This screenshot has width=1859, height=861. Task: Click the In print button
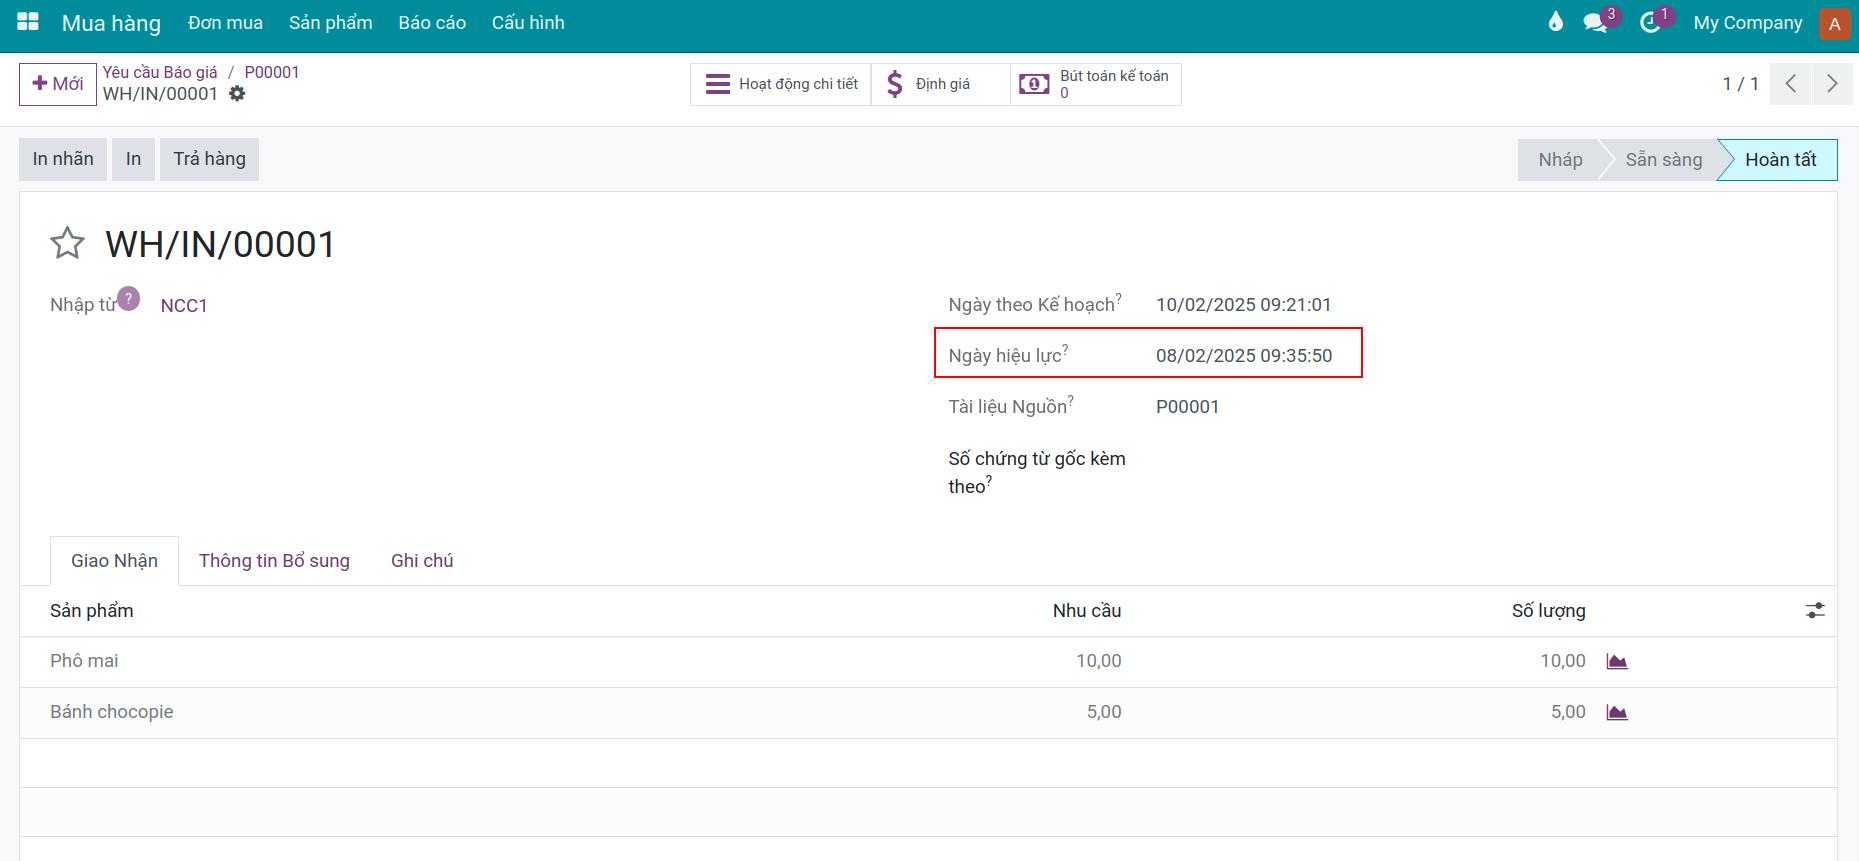tap(134, 159)
